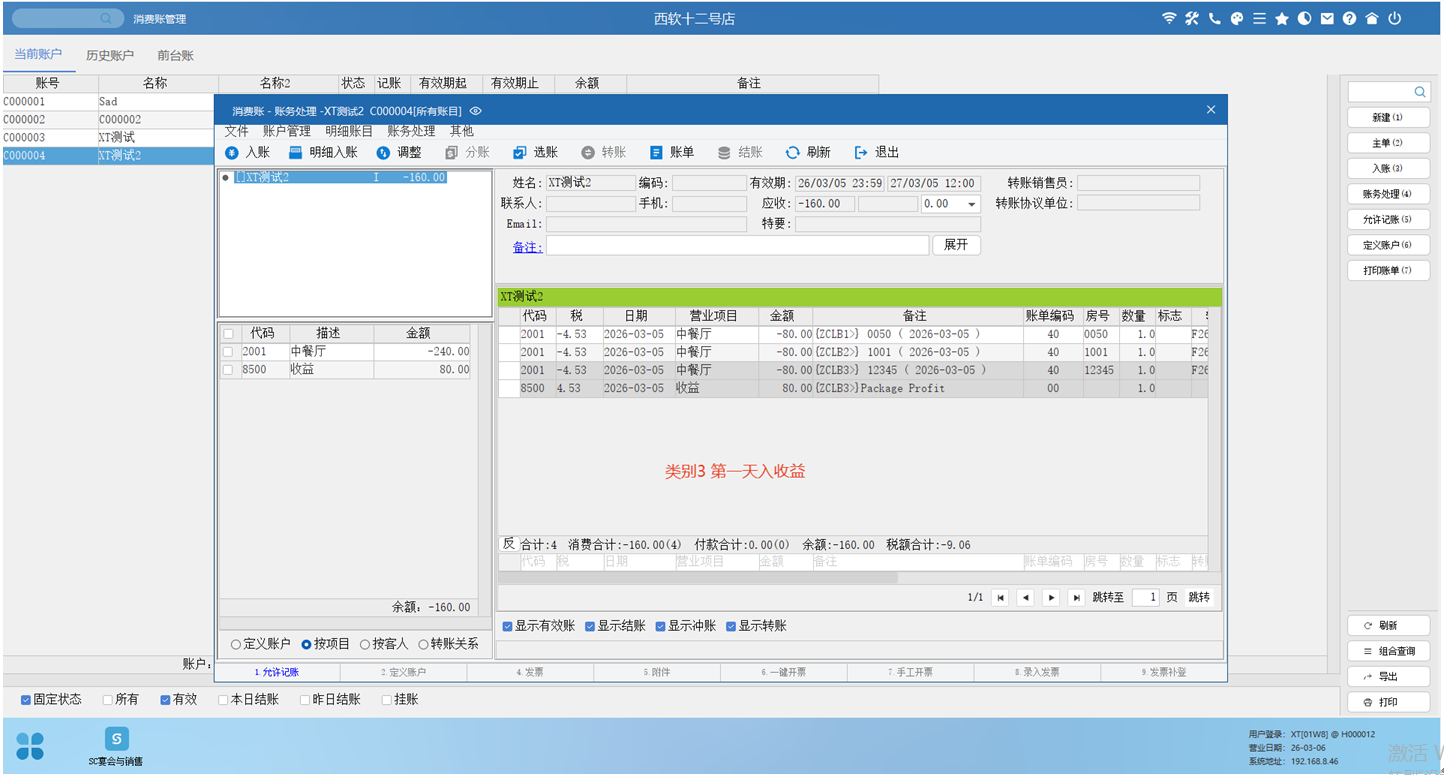Click the 选账 select-account toolbar button
The image size is (1444, 775).
(535, 153)
